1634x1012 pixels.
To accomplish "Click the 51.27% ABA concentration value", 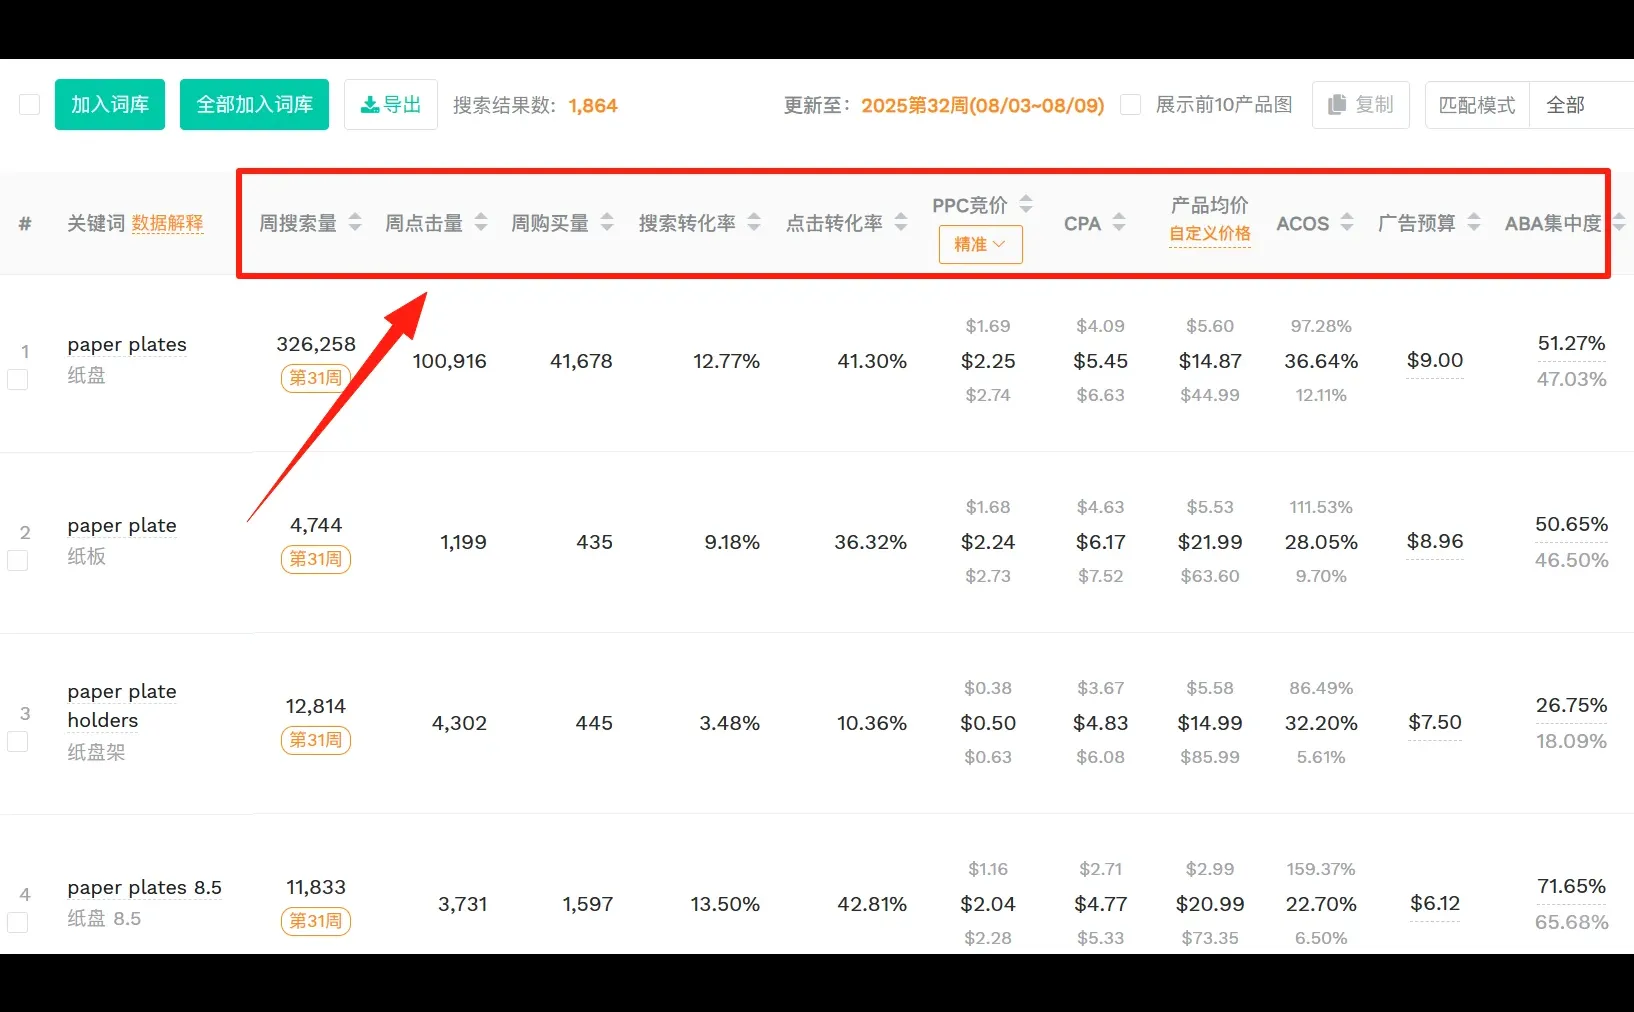I will [1572, 343].
